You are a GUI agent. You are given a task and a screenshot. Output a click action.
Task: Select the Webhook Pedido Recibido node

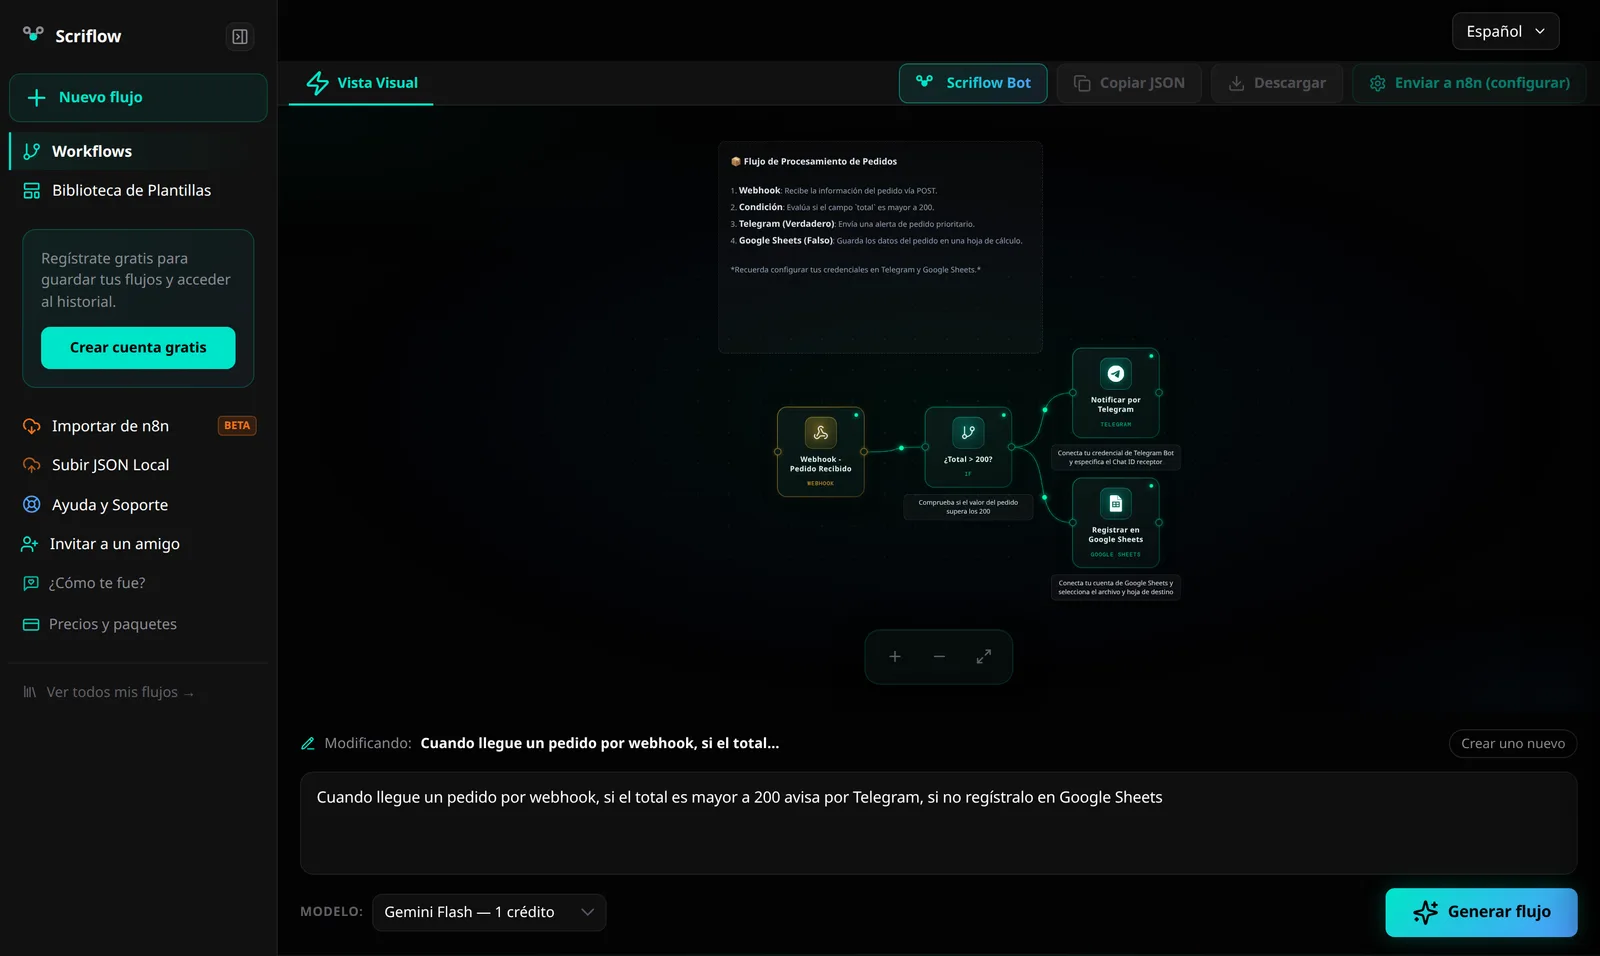pos(821,452)
